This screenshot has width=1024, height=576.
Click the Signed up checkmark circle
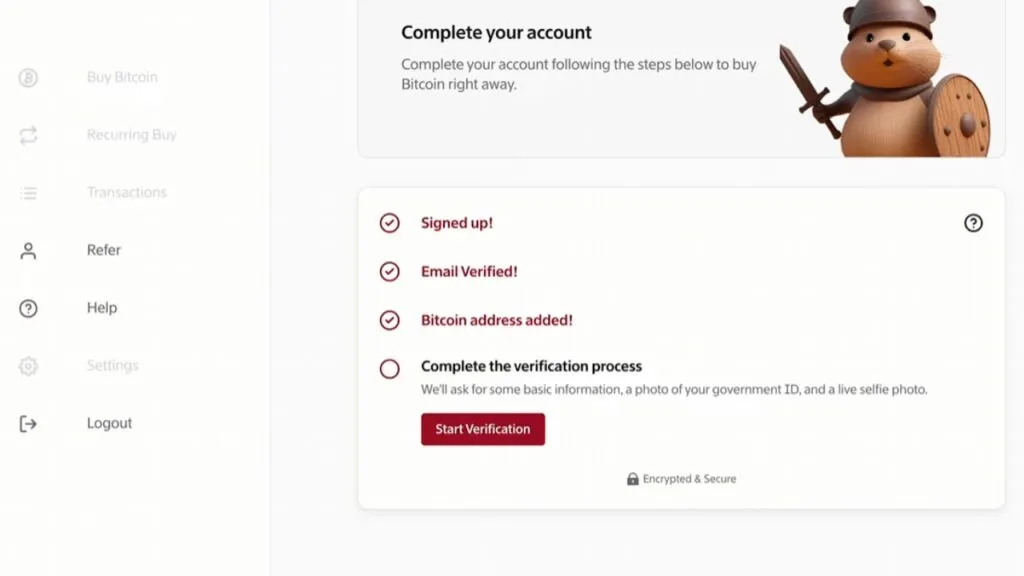coord(390,223)
